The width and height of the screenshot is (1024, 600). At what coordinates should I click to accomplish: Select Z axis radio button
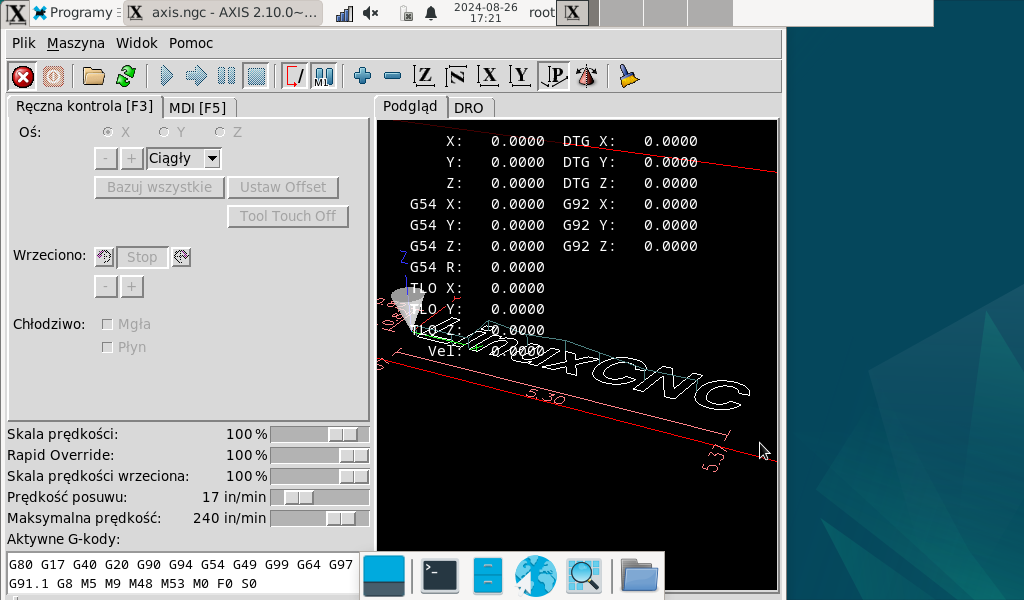pos(220,132)
